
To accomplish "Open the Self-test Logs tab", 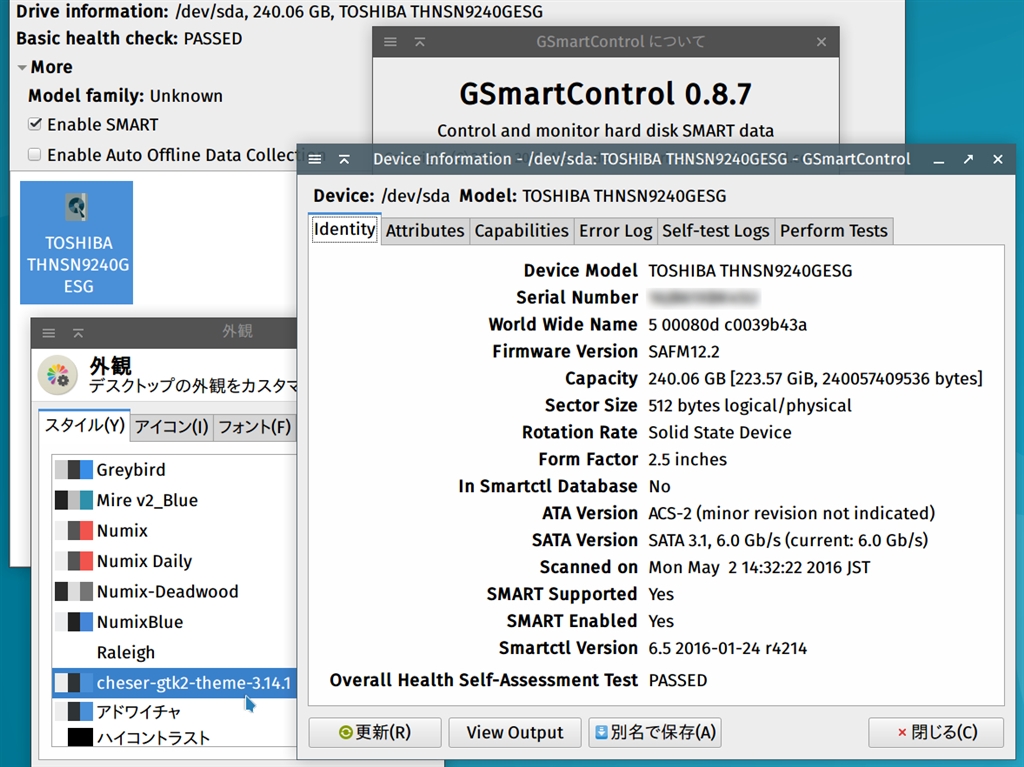I will [x=716, y=231].
